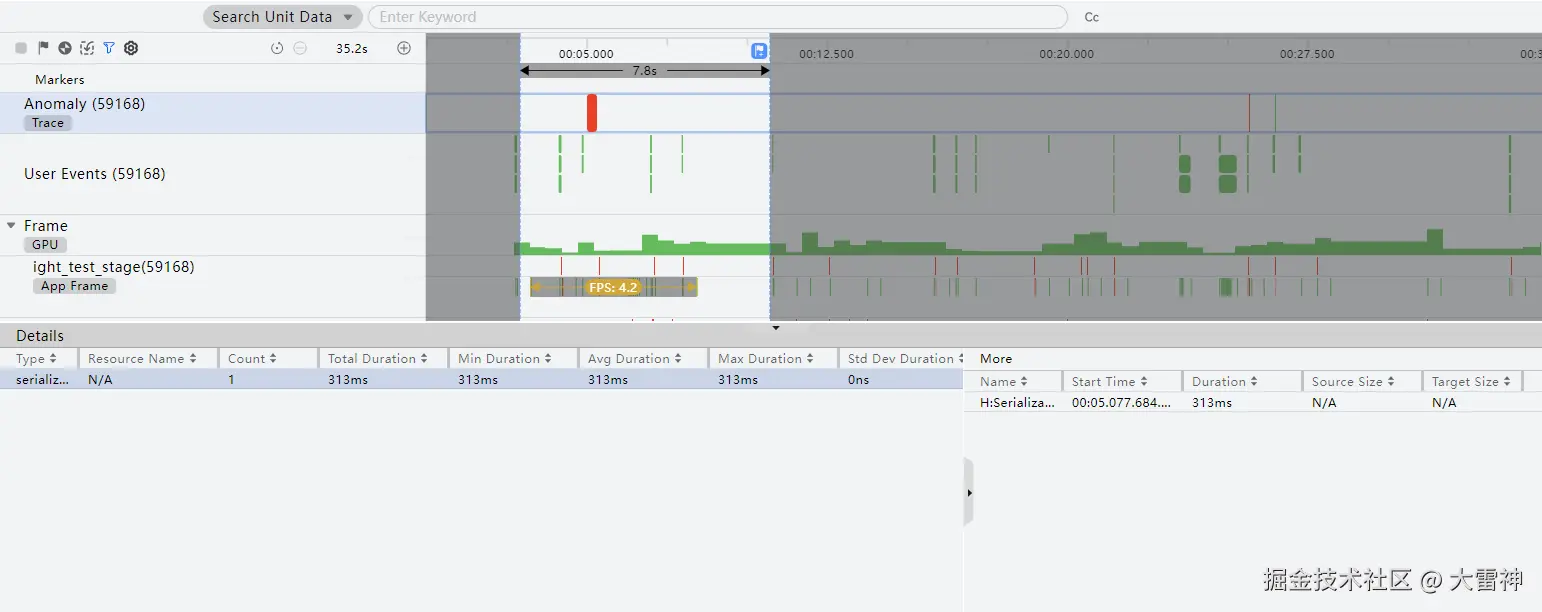Screen dimensions: 1542x612
Task: Click the 00:20.000 timeline ruler label
Action: pyautogui.click(x=1066, y=54)
